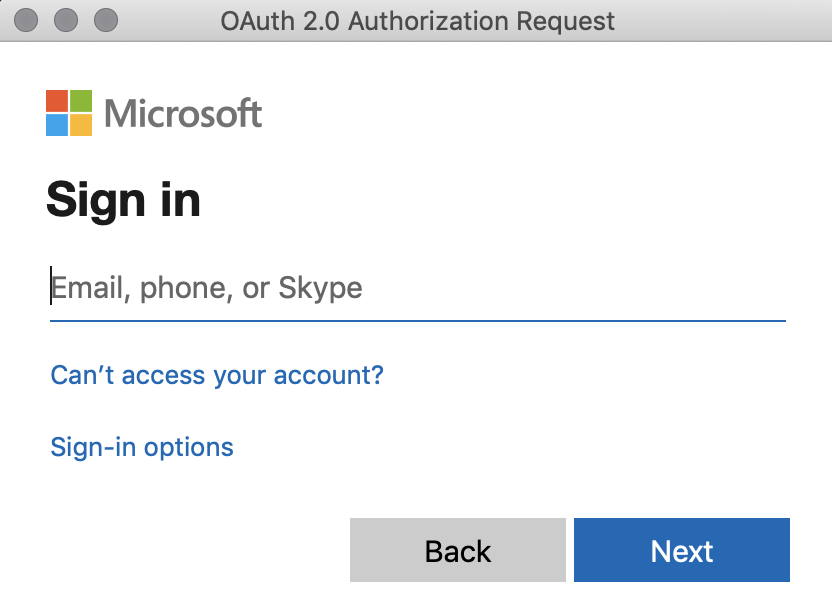The width and height of the screenshot is (832, 596).
Task: Click the Microsoft wordmark text
Action: coord(184,113)
